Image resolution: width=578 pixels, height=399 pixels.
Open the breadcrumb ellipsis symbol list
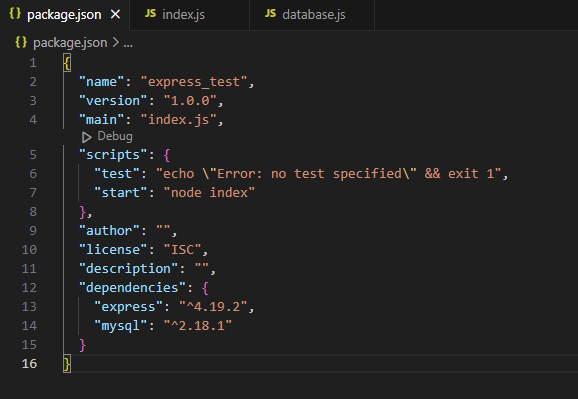pyautogui.click(x=128, y=46)
